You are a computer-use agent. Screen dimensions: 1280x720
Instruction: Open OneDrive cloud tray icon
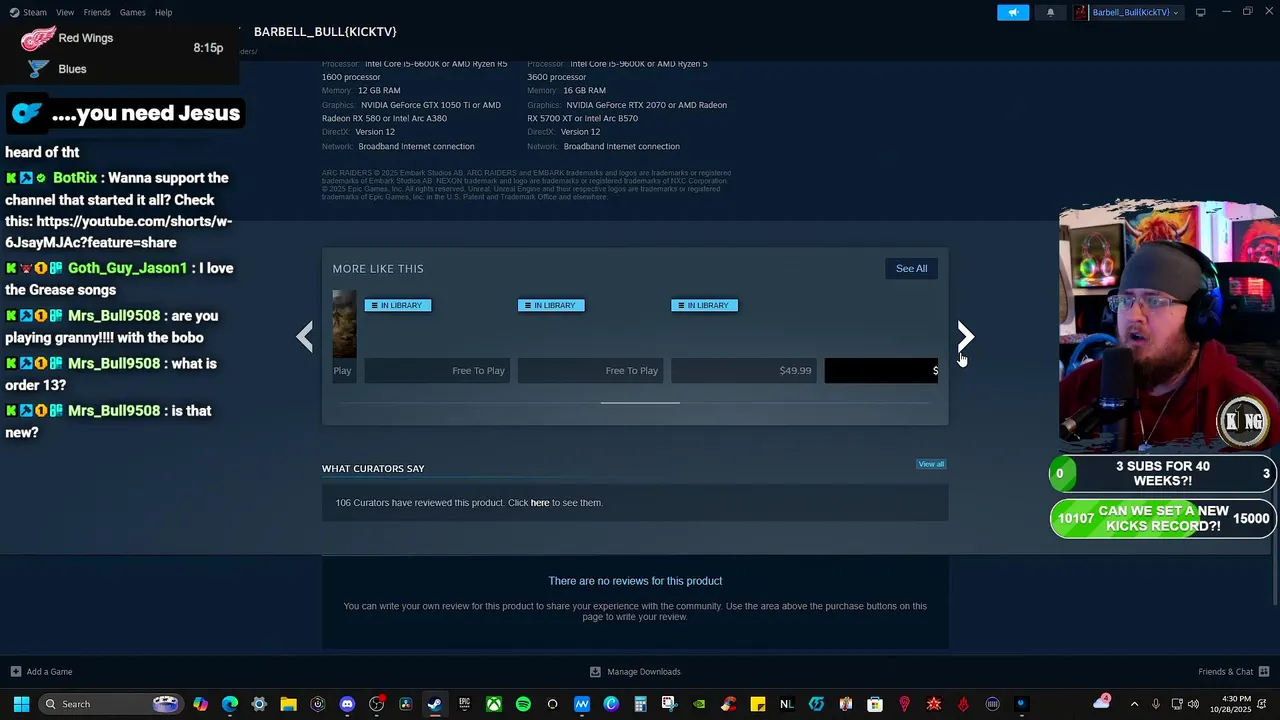click(x=1102, y=701)
